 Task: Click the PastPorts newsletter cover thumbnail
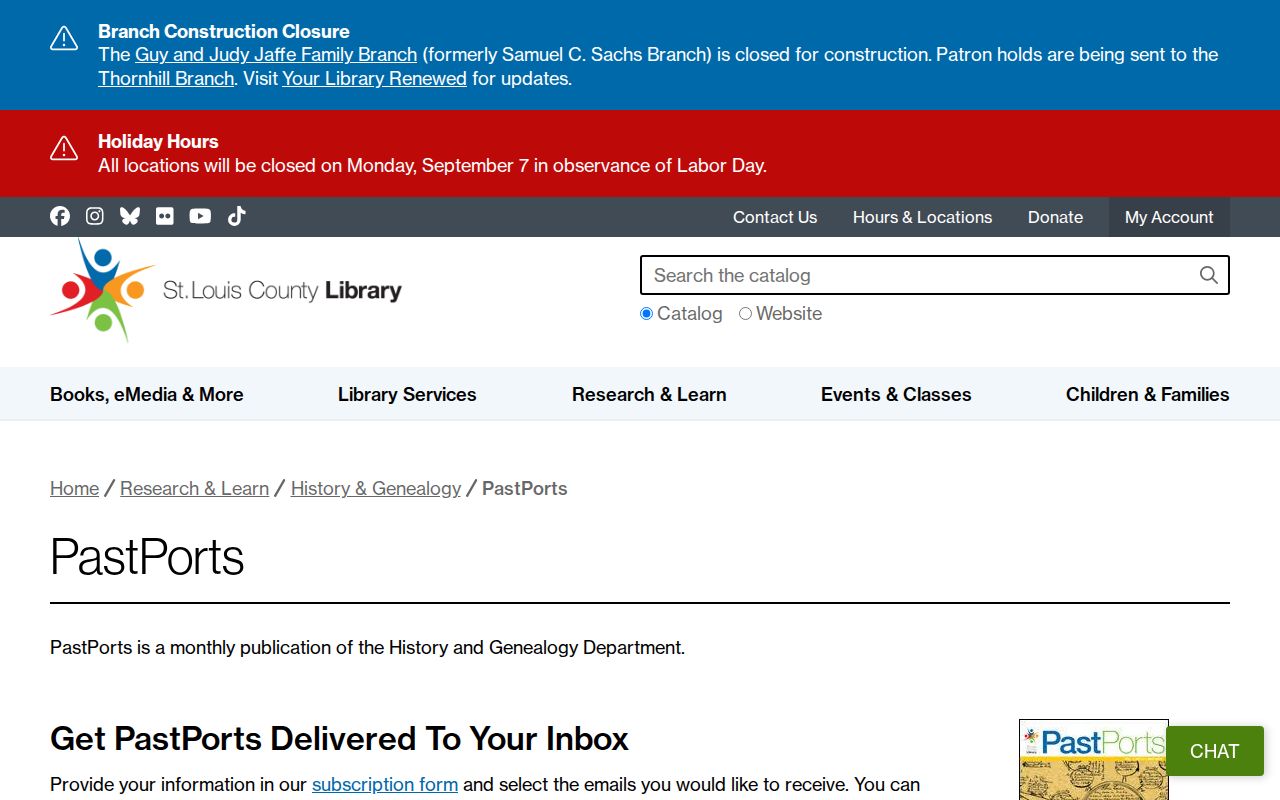[1094, 759]
